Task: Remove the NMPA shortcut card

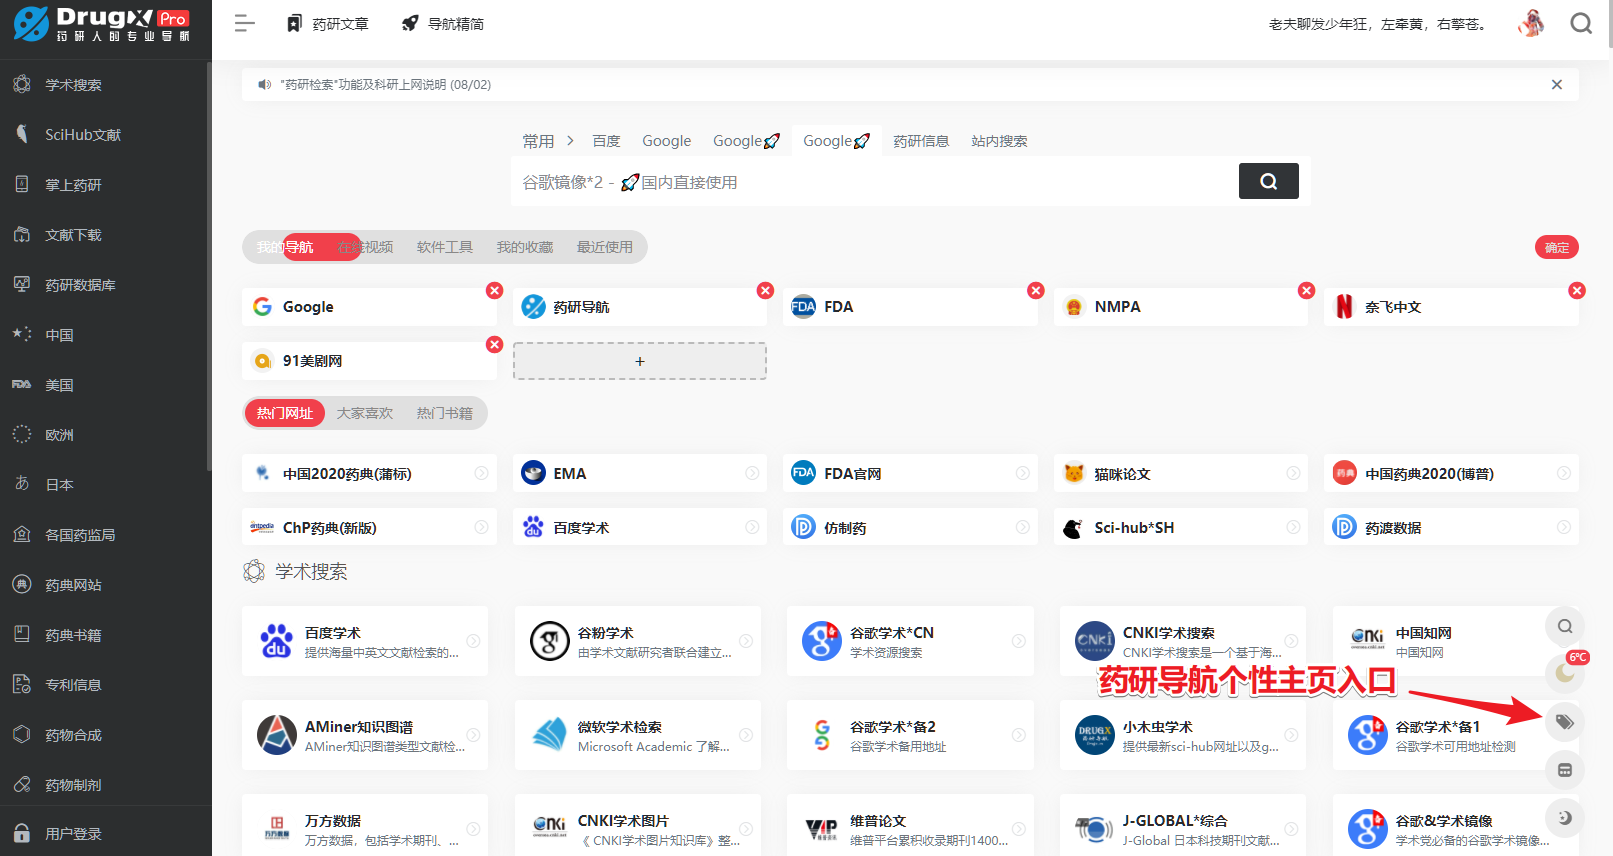Action: [x=1306, y=290]
